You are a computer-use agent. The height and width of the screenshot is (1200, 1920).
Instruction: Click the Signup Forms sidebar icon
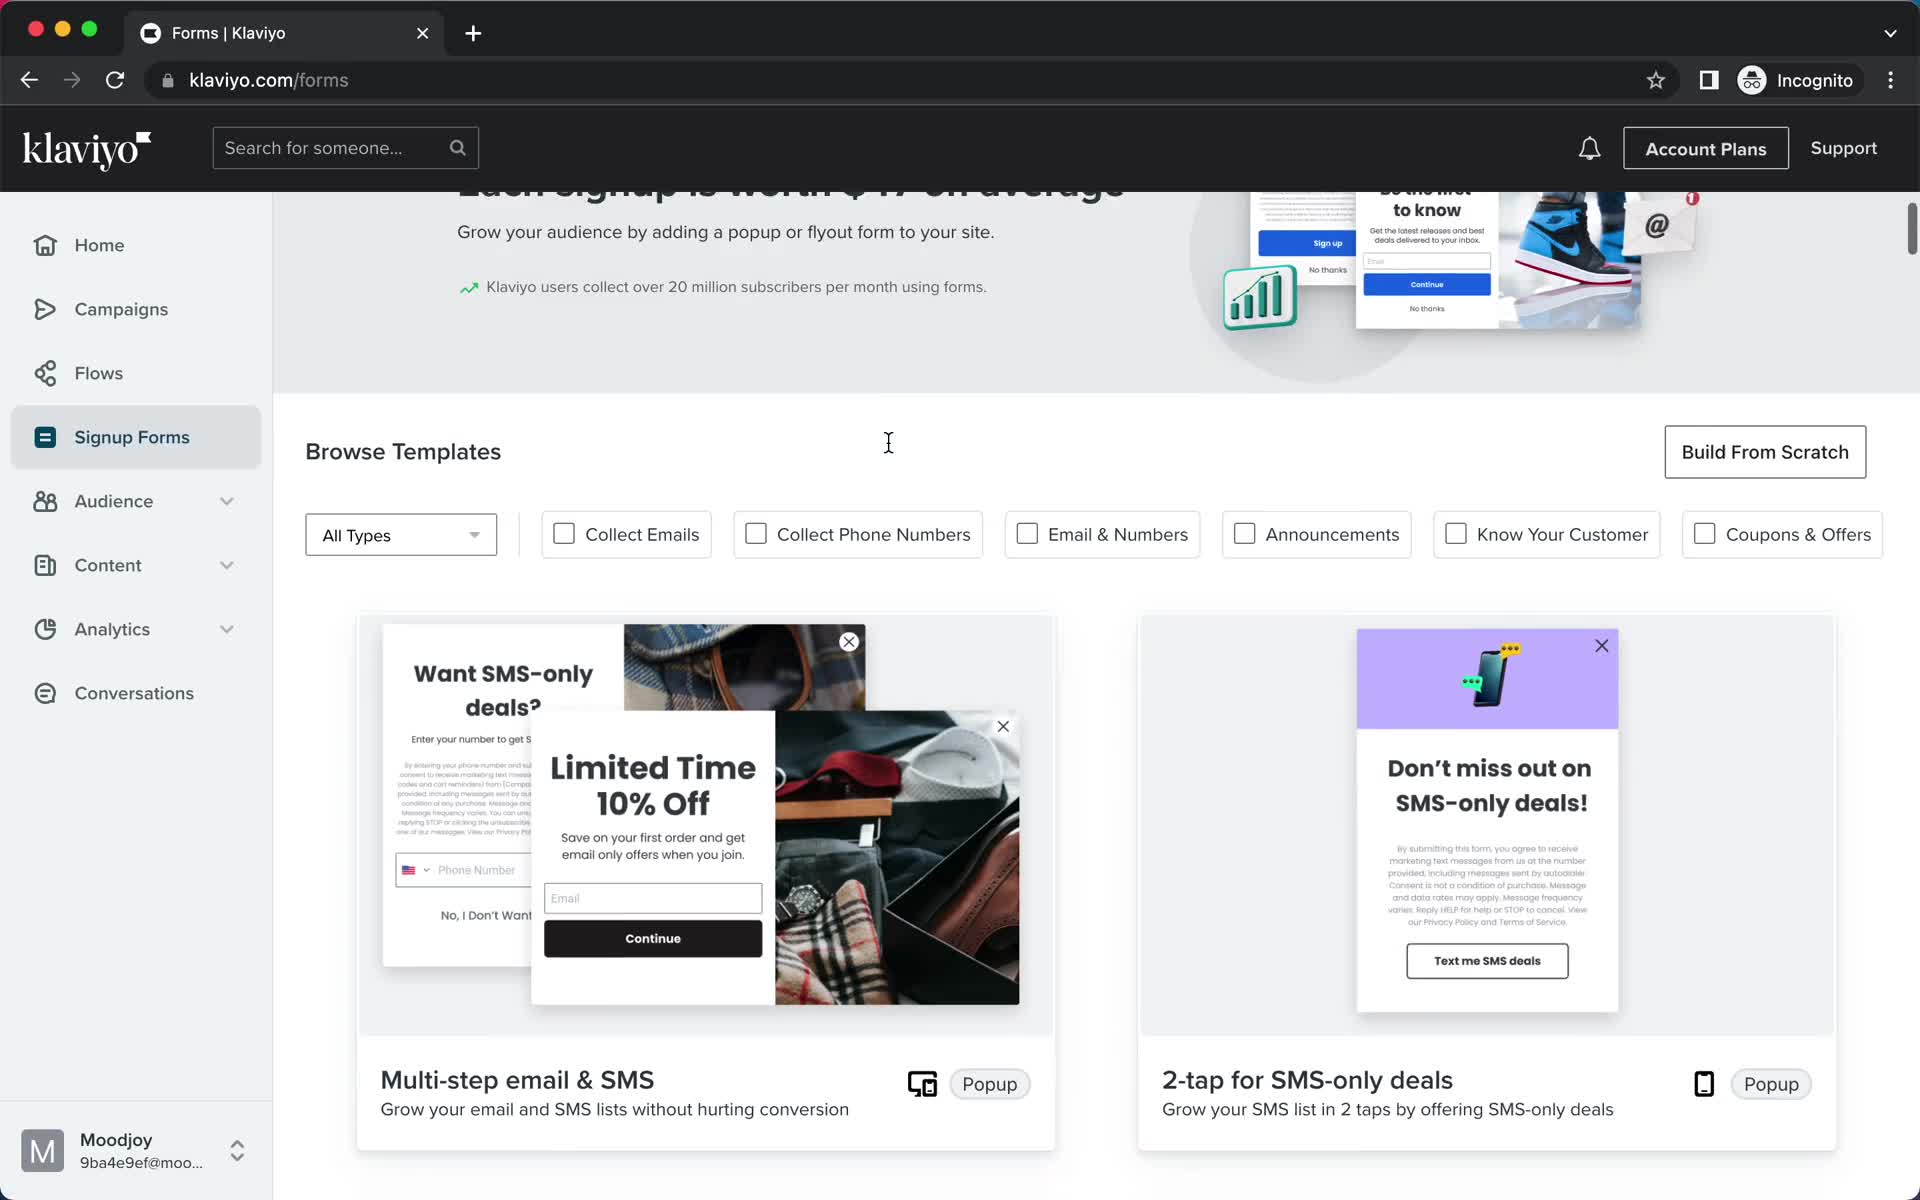click(x=45, y=437)
